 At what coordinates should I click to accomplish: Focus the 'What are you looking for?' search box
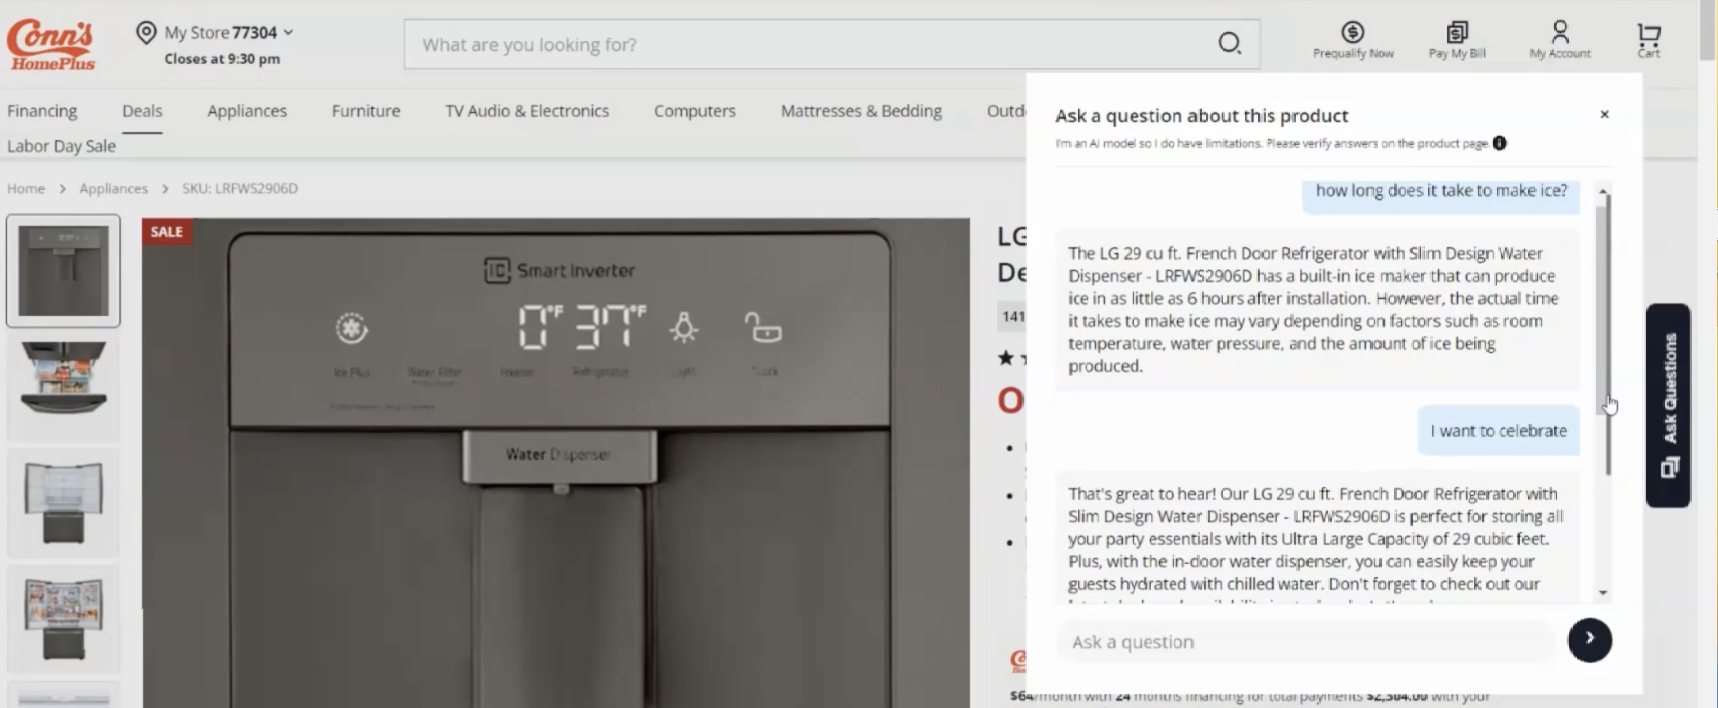tap(831, 44)
